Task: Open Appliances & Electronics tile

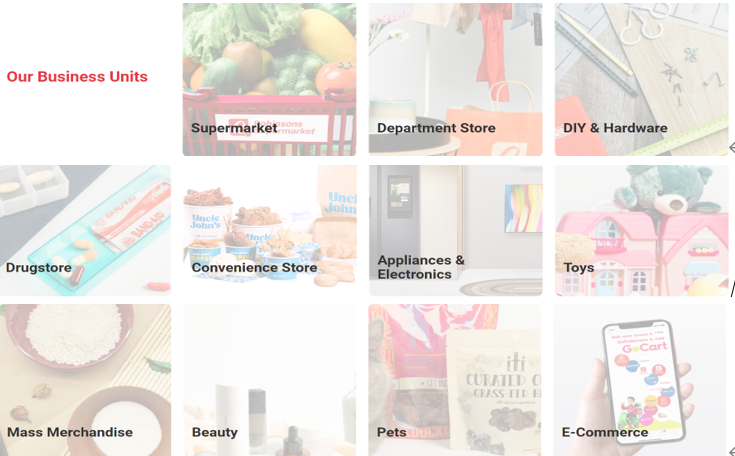Action: 456,230
